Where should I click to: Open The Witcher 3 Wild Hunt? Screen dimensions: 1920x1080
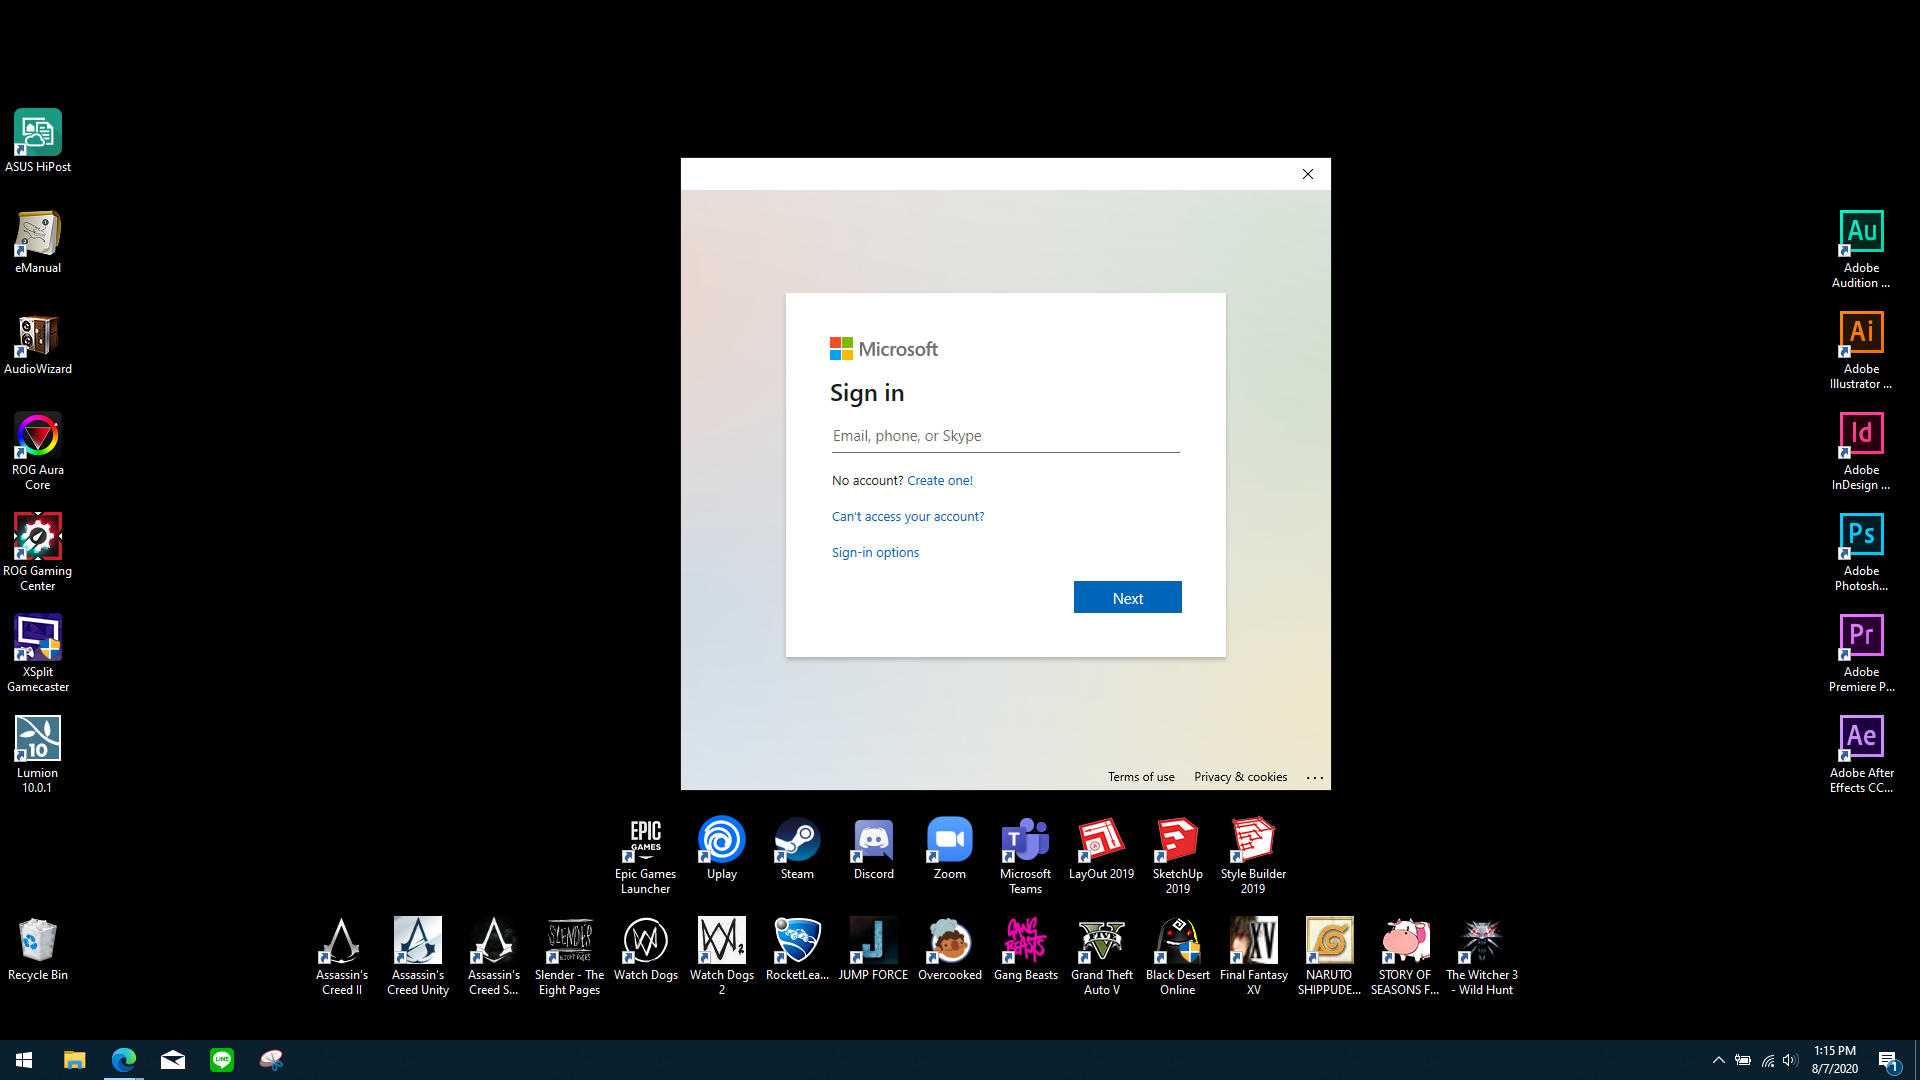[x=1481, y=955]
